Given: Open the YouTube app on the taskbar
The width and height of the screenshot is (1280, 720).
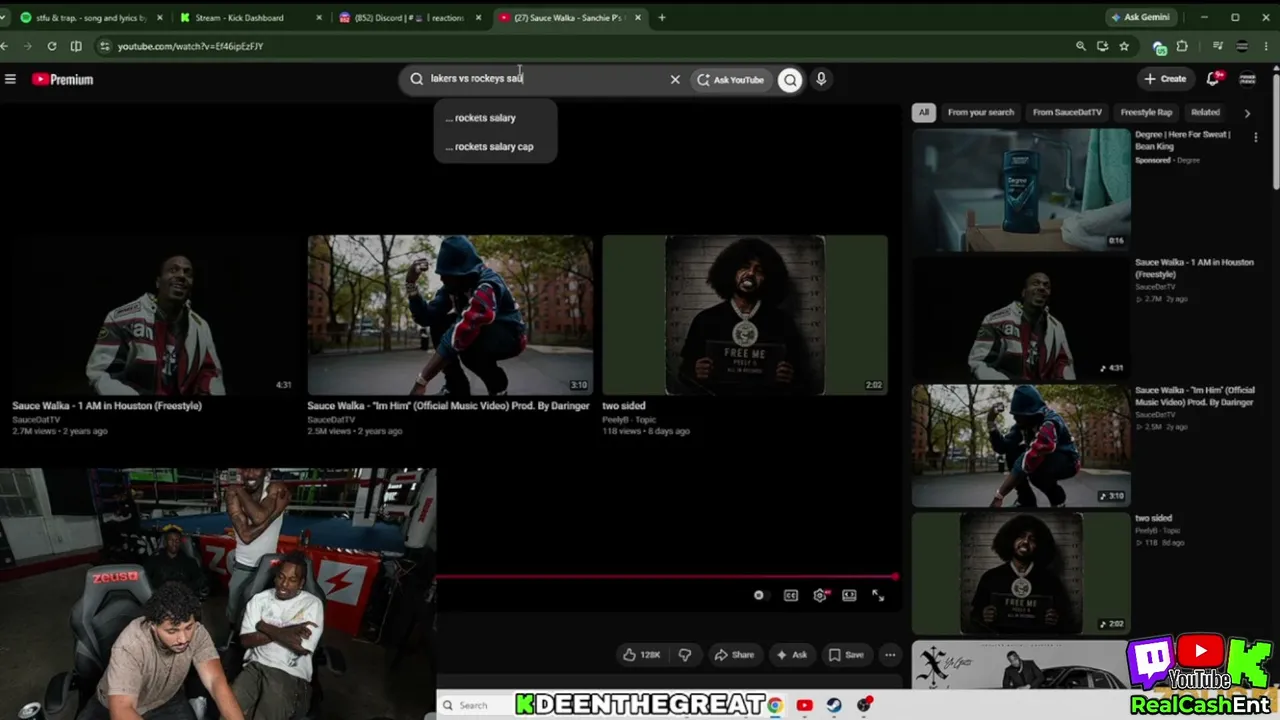Looking at the screenshot, I should (804, 706).
